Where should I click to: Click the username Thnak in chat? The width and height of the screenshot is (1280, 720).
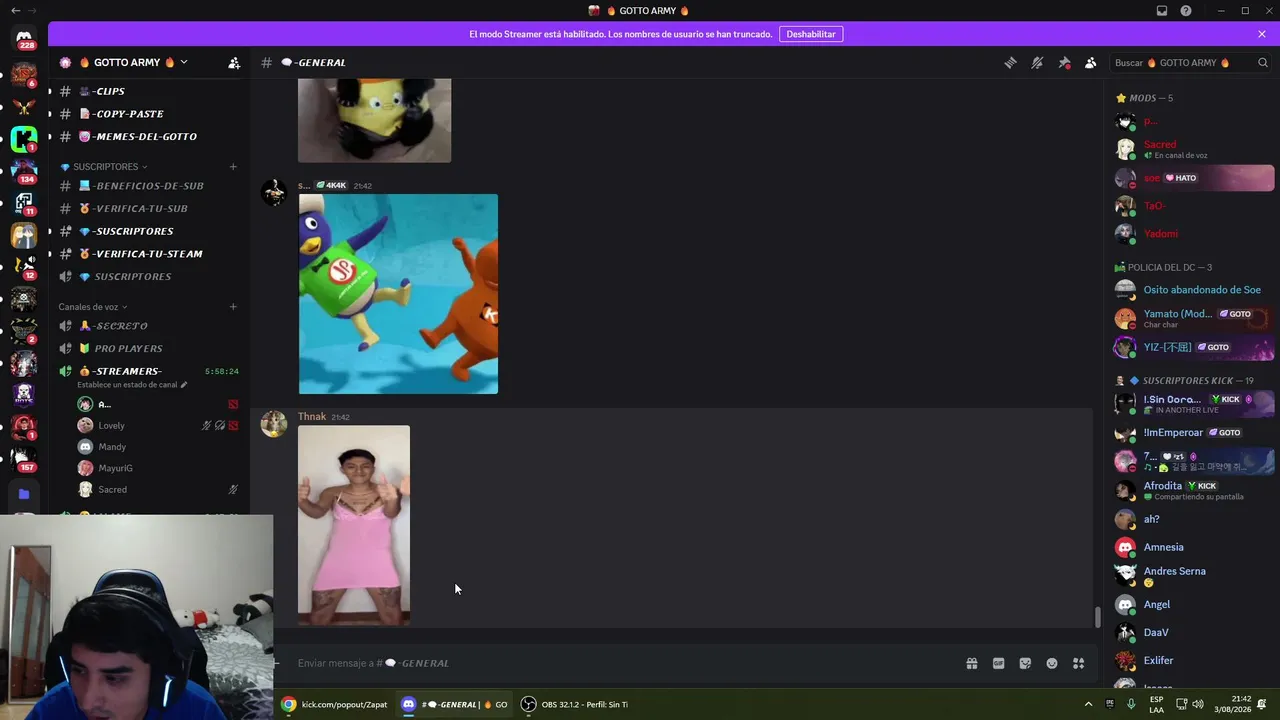pos(312,417)
